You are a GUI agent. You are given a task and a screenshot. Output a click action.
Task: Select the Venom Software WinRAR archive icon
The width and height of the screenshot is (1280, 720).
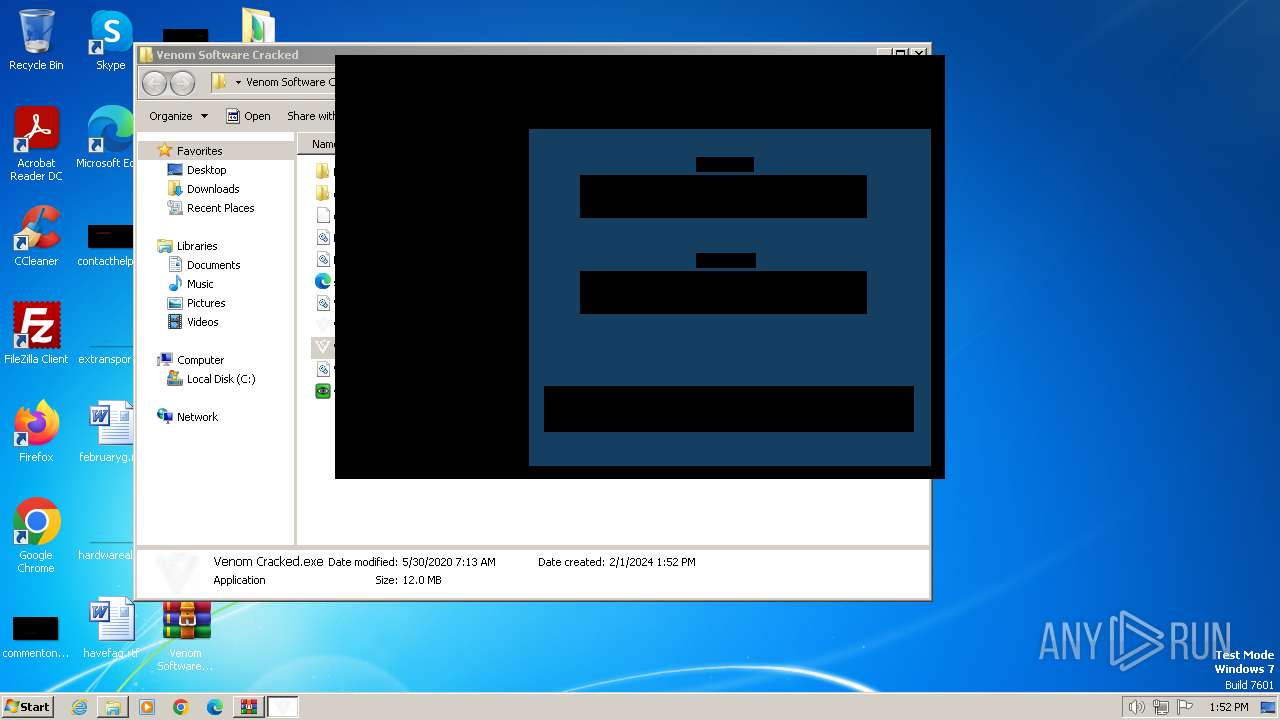(x=186, y=634)
